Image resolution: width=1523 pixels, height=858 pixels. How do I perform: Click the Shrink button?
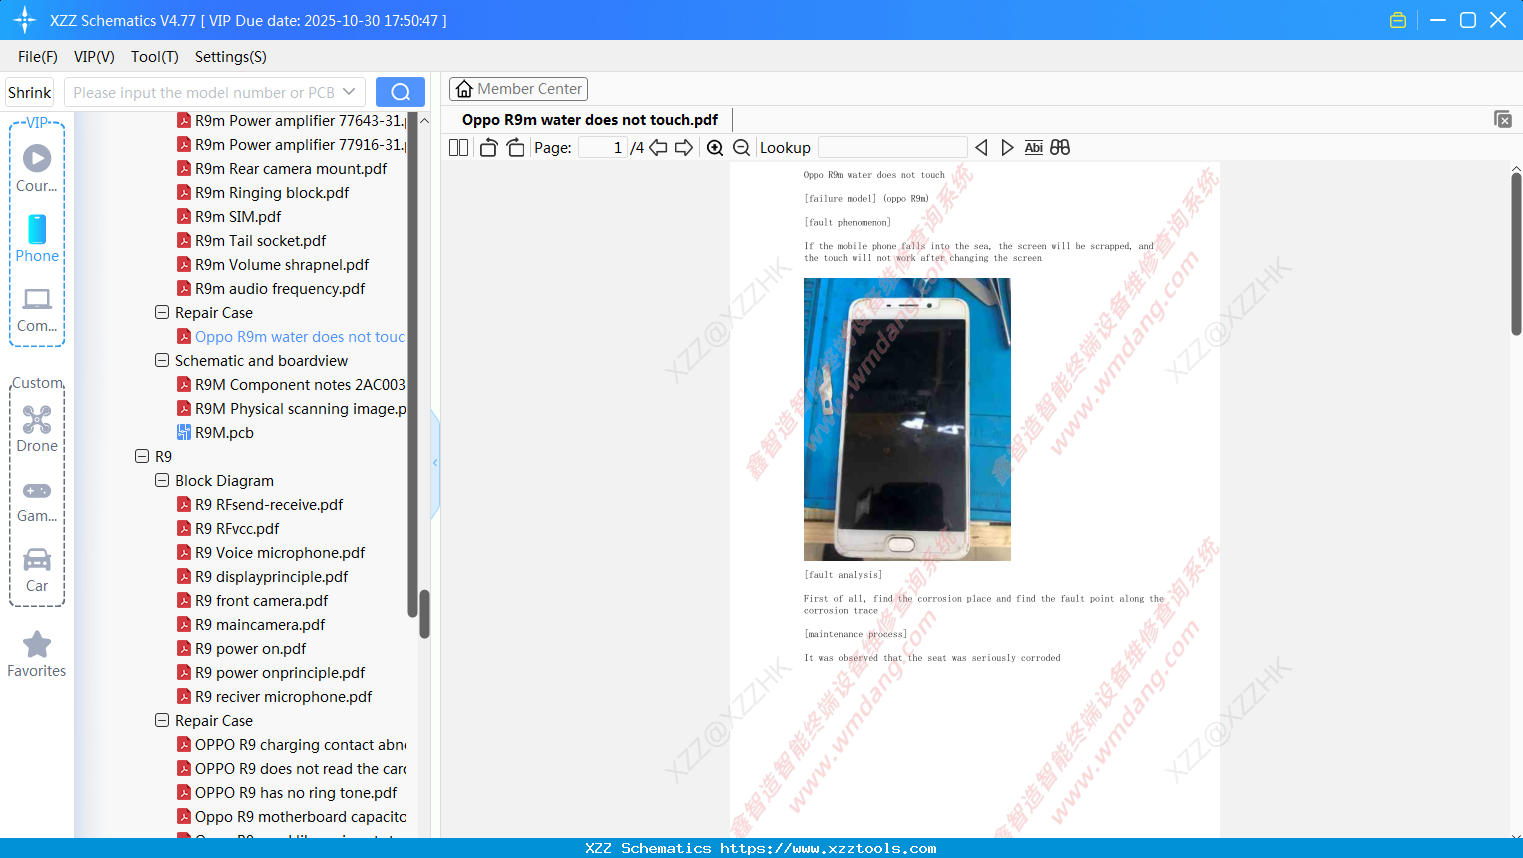(x=29, y=92)
